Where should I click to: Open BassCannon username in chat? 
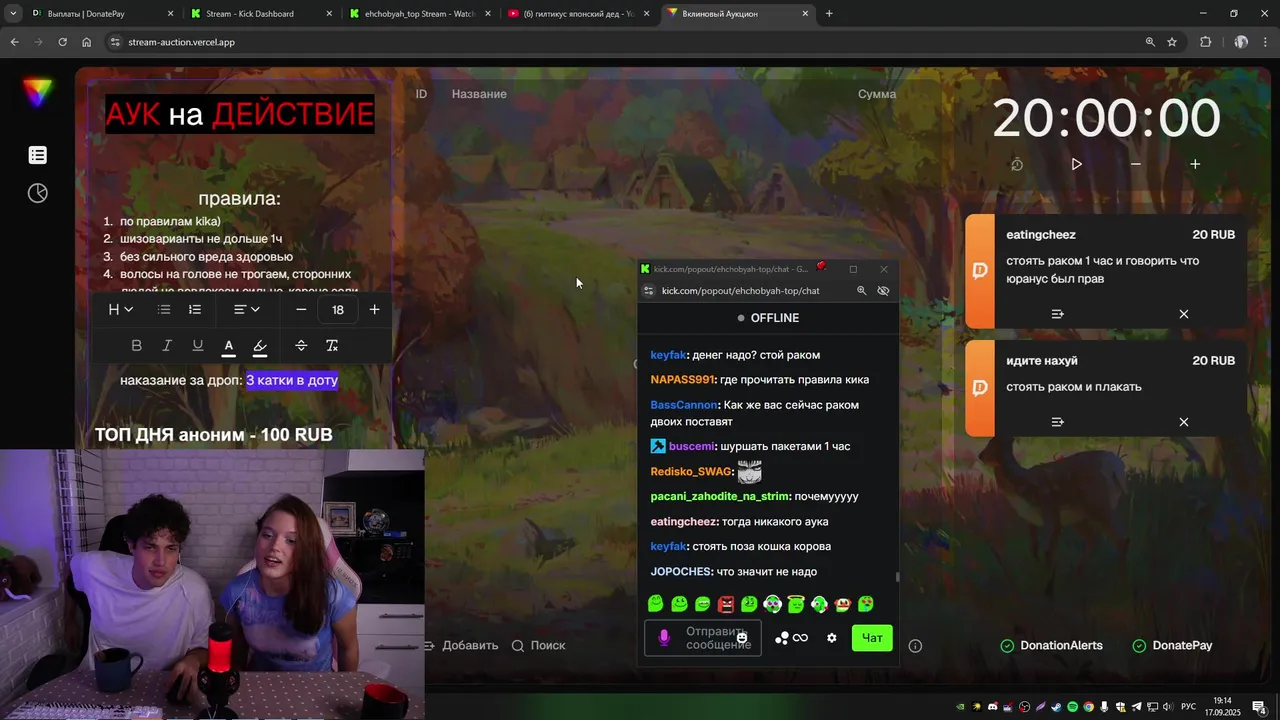point(684,405)
